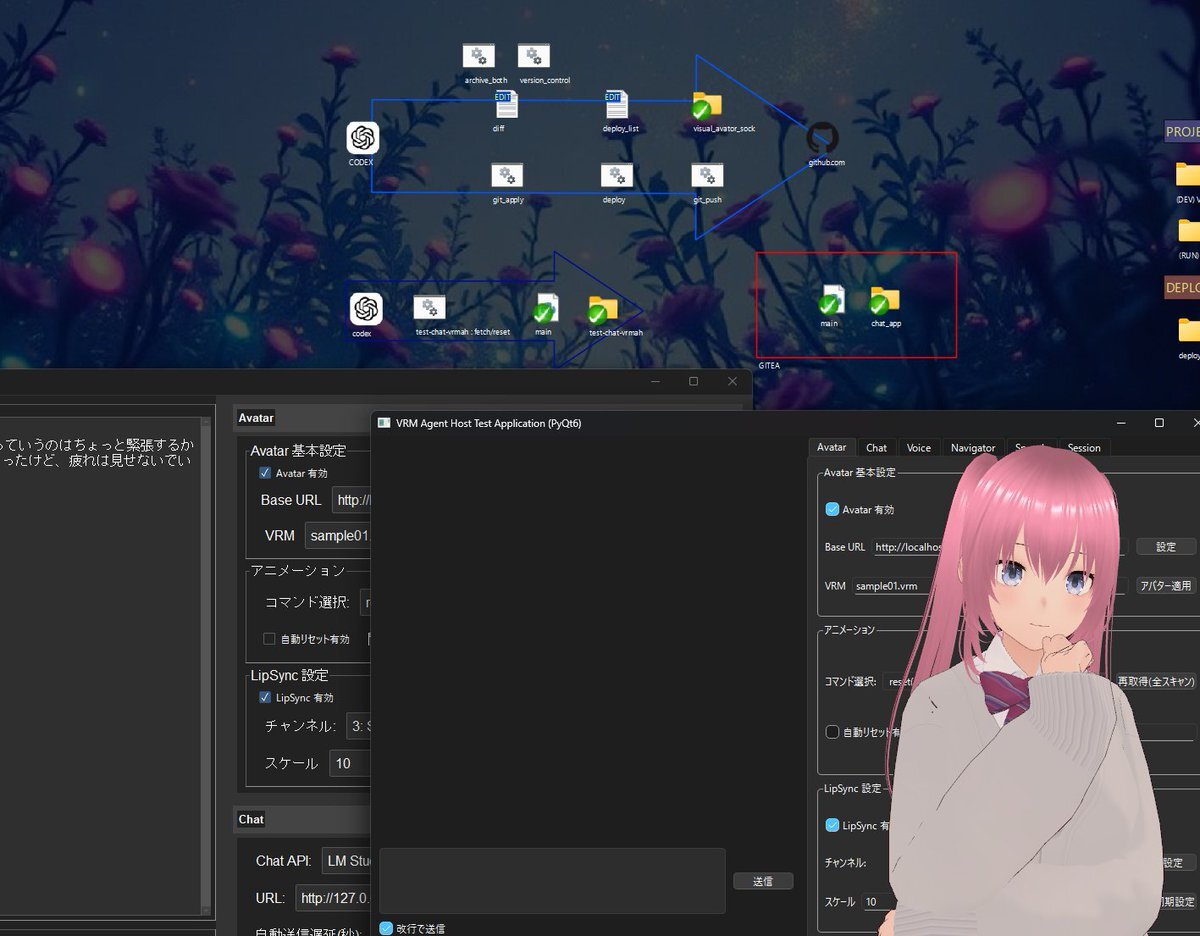The height and width of the screenshot is (936, 1200).
Task: Open the chat_app folder
Action: (883, 300)
